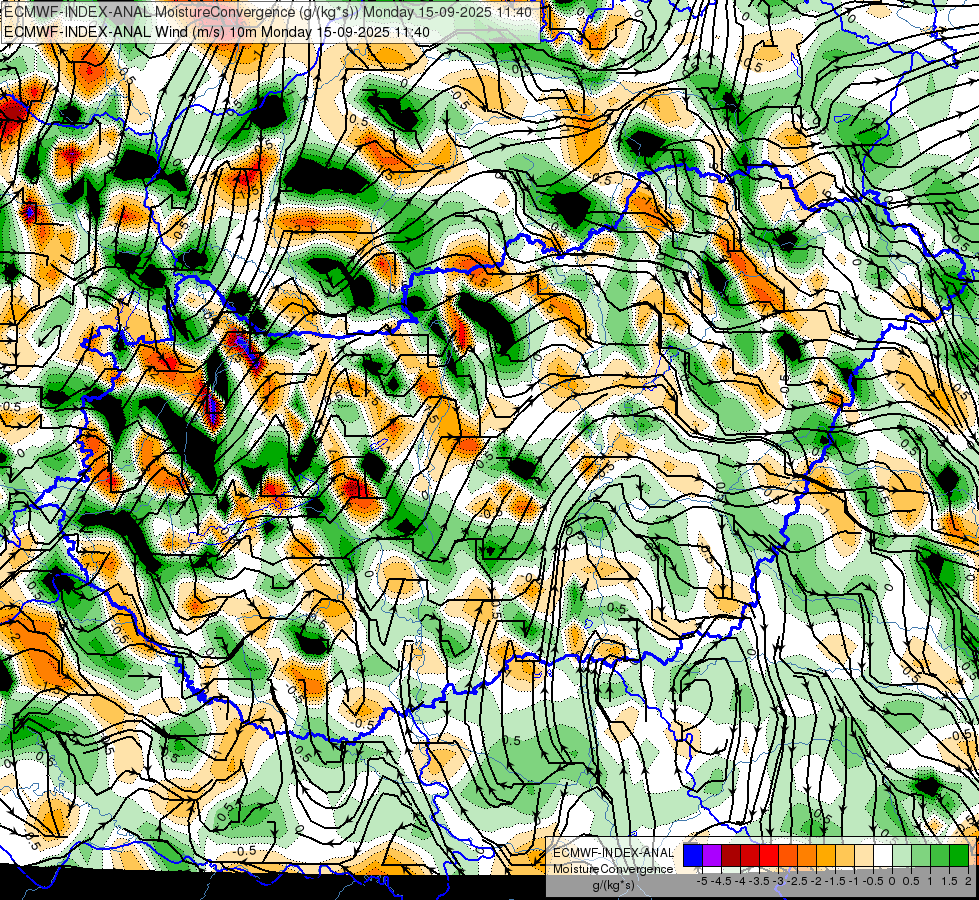The width and height of the screenshot is (979, 900).
Task: Click the blue swatch in the legend
Action: pyautogui.click(x=693, y=856)
